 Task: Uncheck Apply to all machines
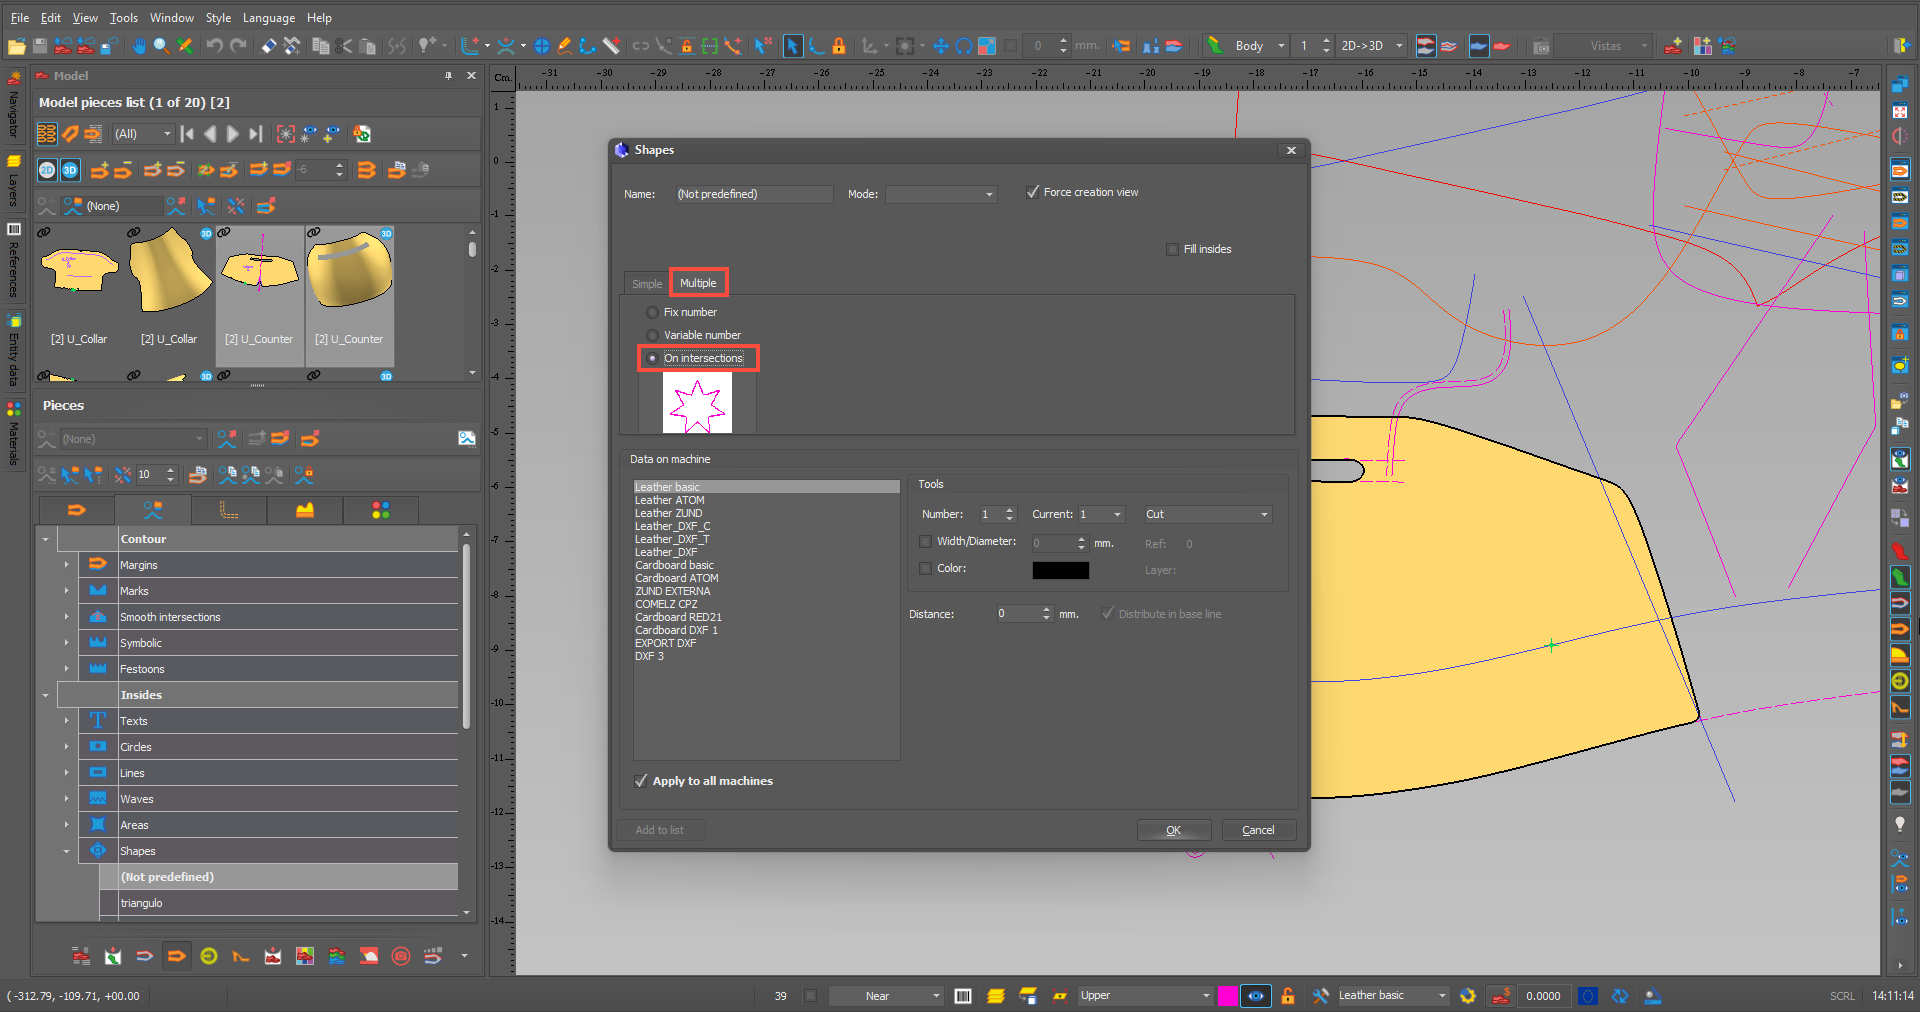tap(641, 781)
